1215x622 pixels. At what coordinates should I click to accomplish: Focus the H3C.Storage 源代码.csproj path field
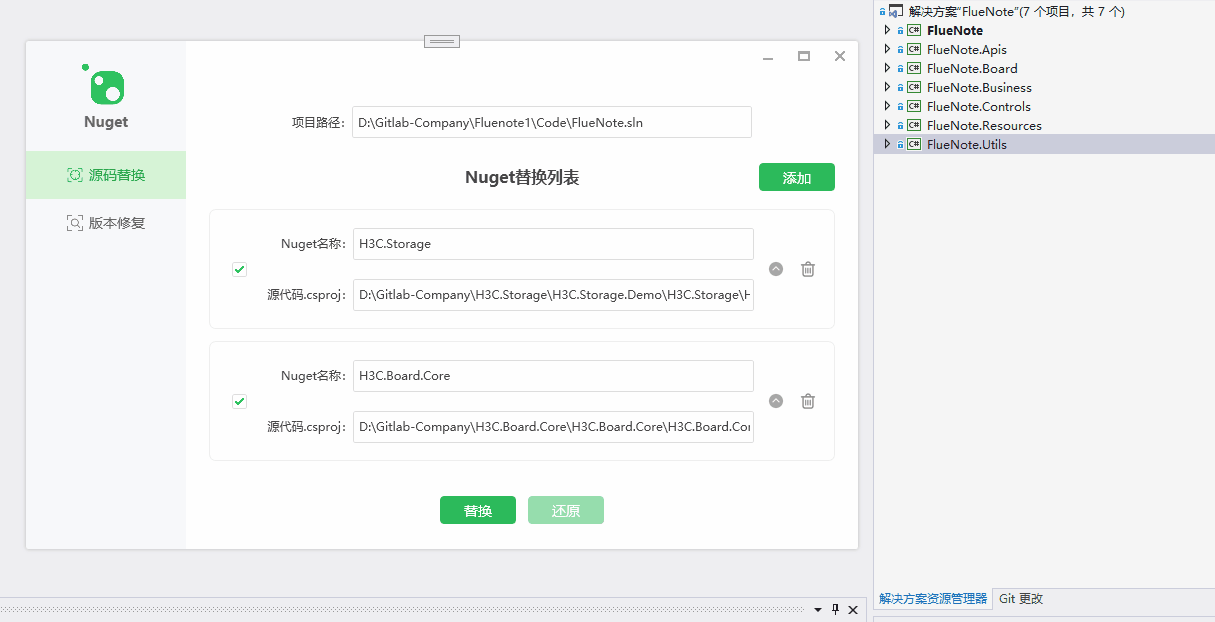tap(553, 295)
